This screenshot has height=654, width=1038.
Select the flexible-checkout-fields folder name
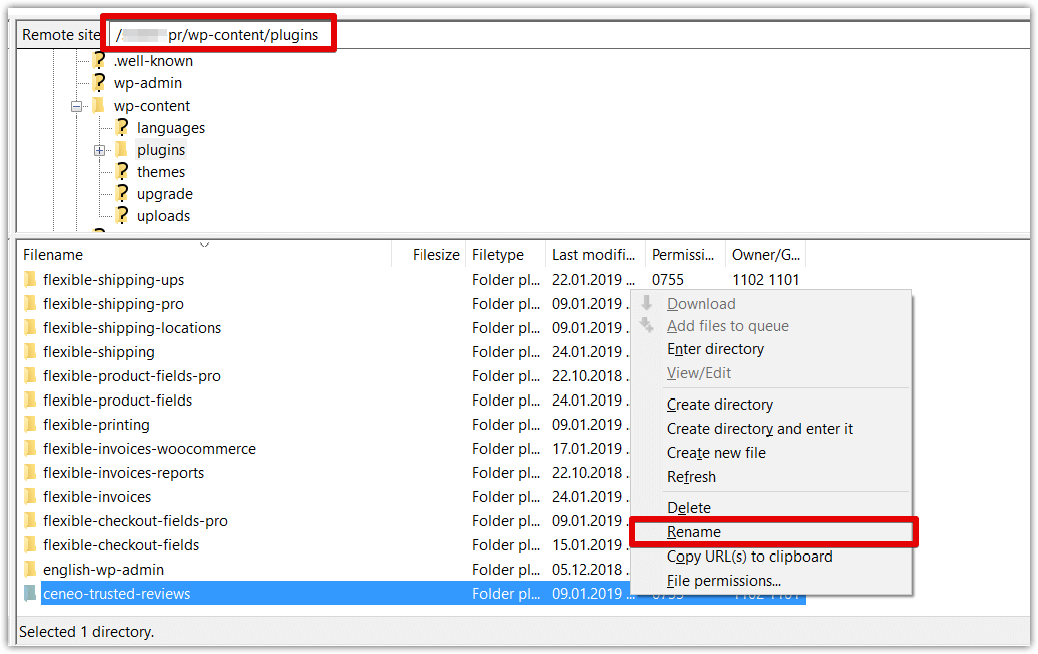(121, 545)
